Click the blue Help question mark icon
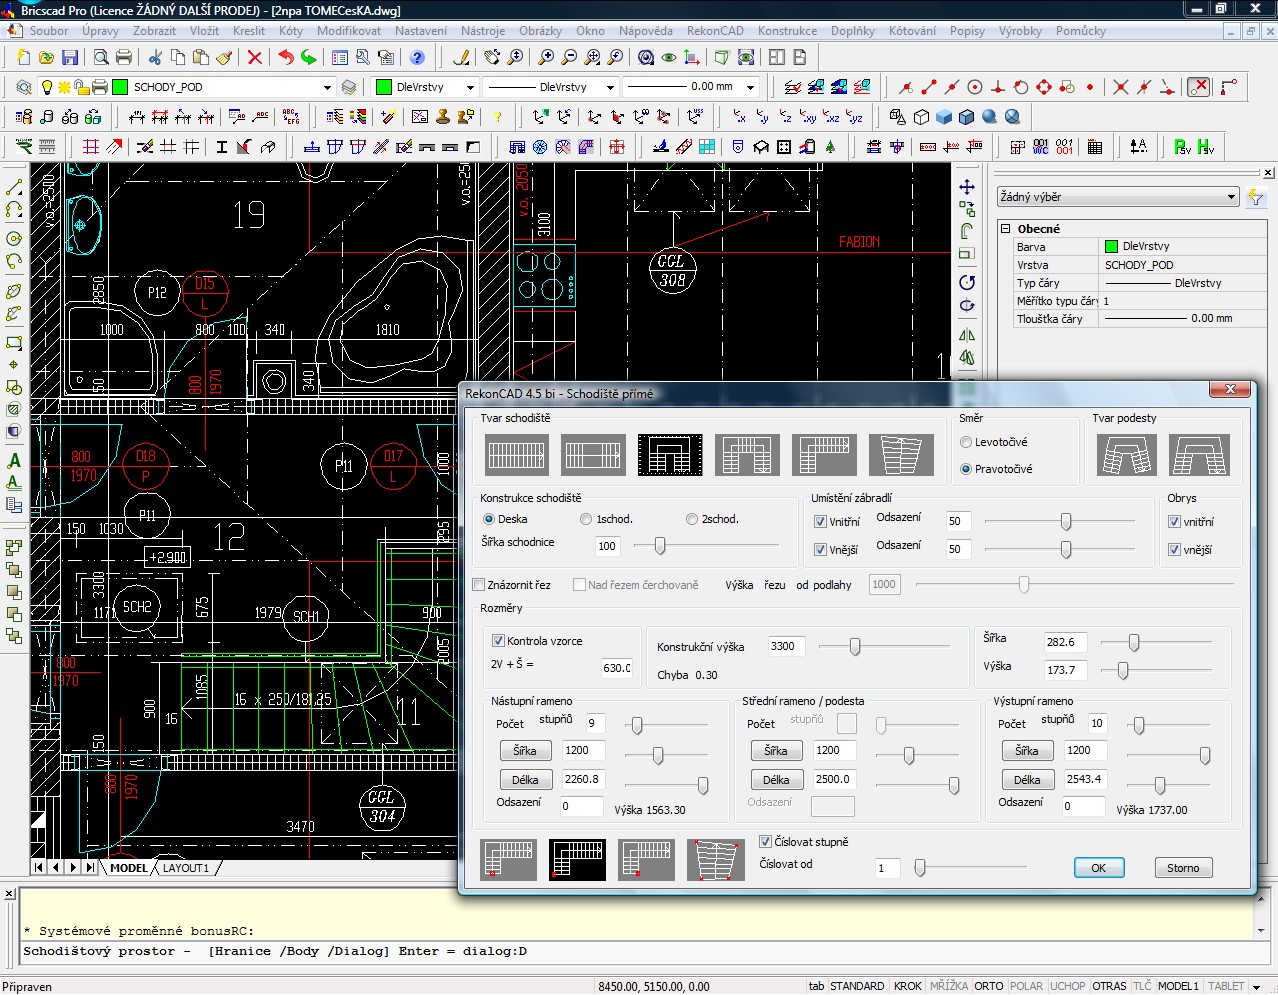The width and height of the screenshot is (1278, 995). pyautogui.click(x=418, y=58)
